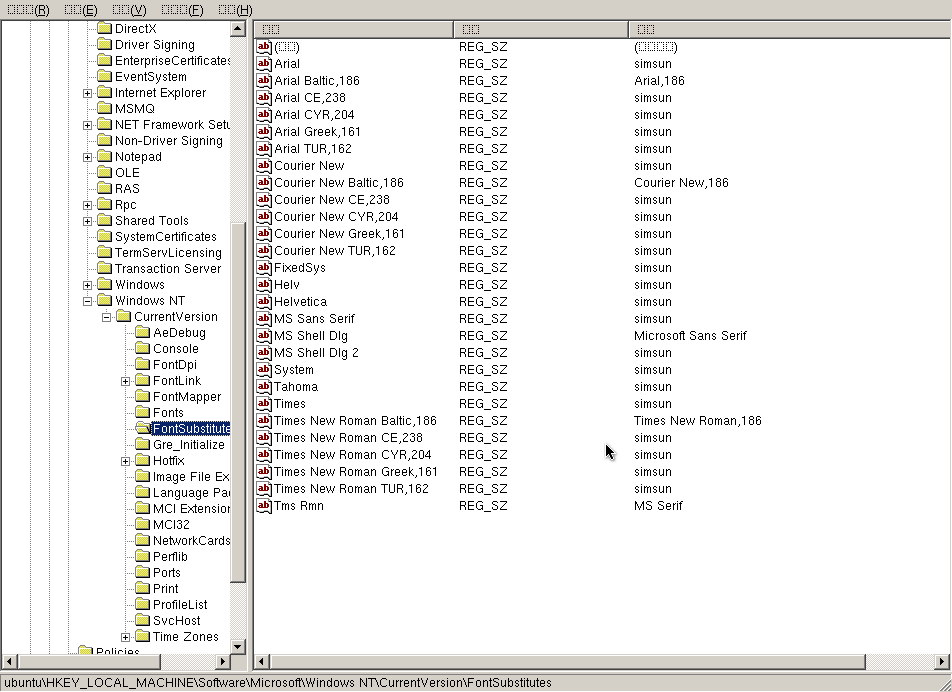Open the menu marked (V)
This screenshot has width=952, height=692.
point(129,10)
